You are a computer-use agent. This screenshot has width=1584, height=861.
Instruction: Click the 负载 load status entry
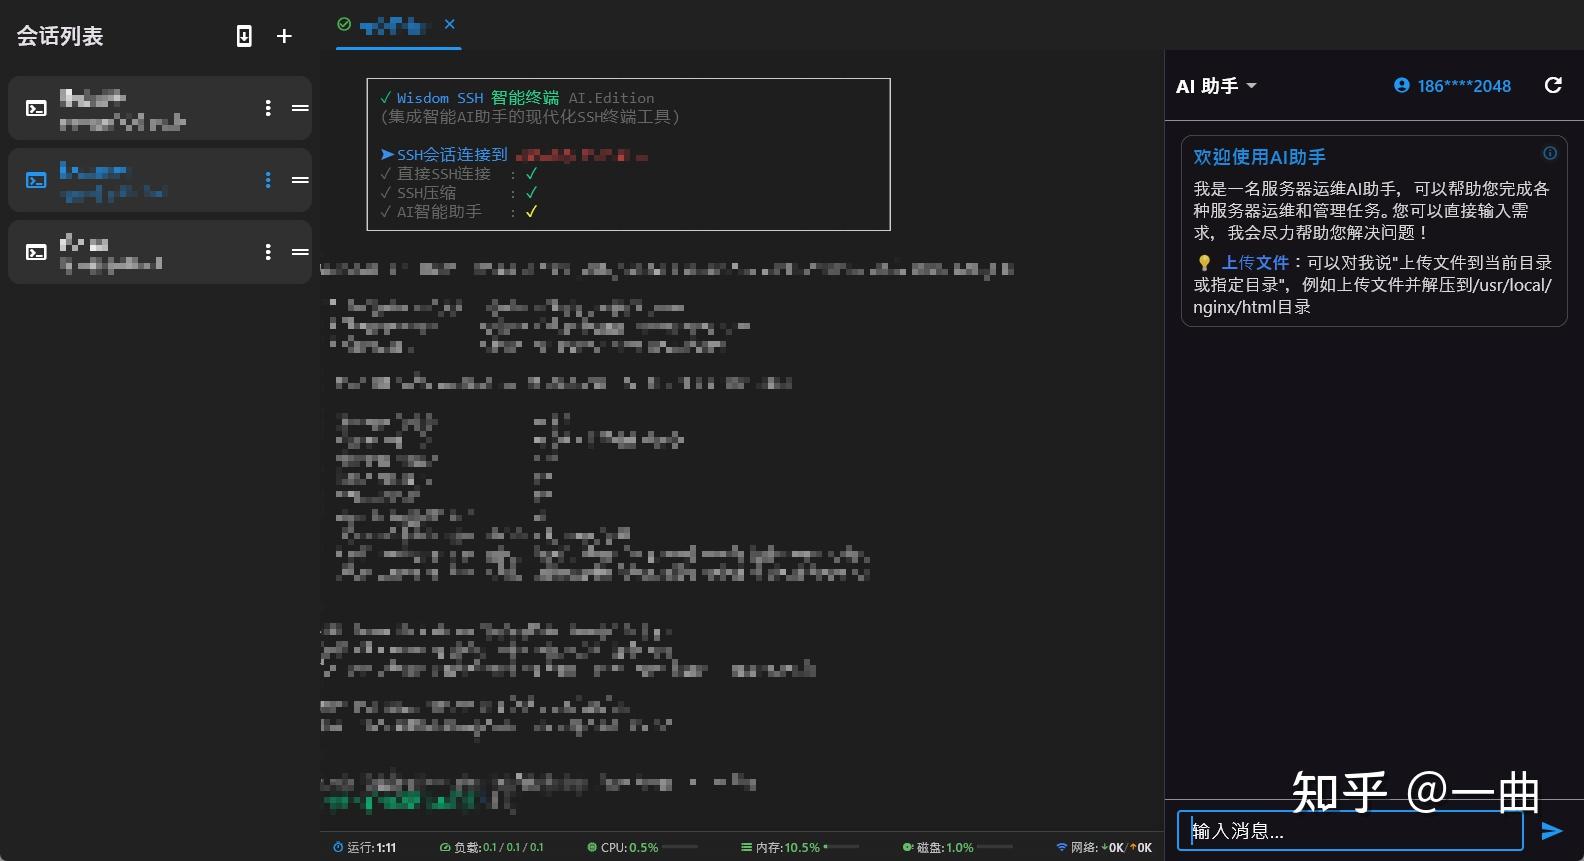click(x=492, y=847)
